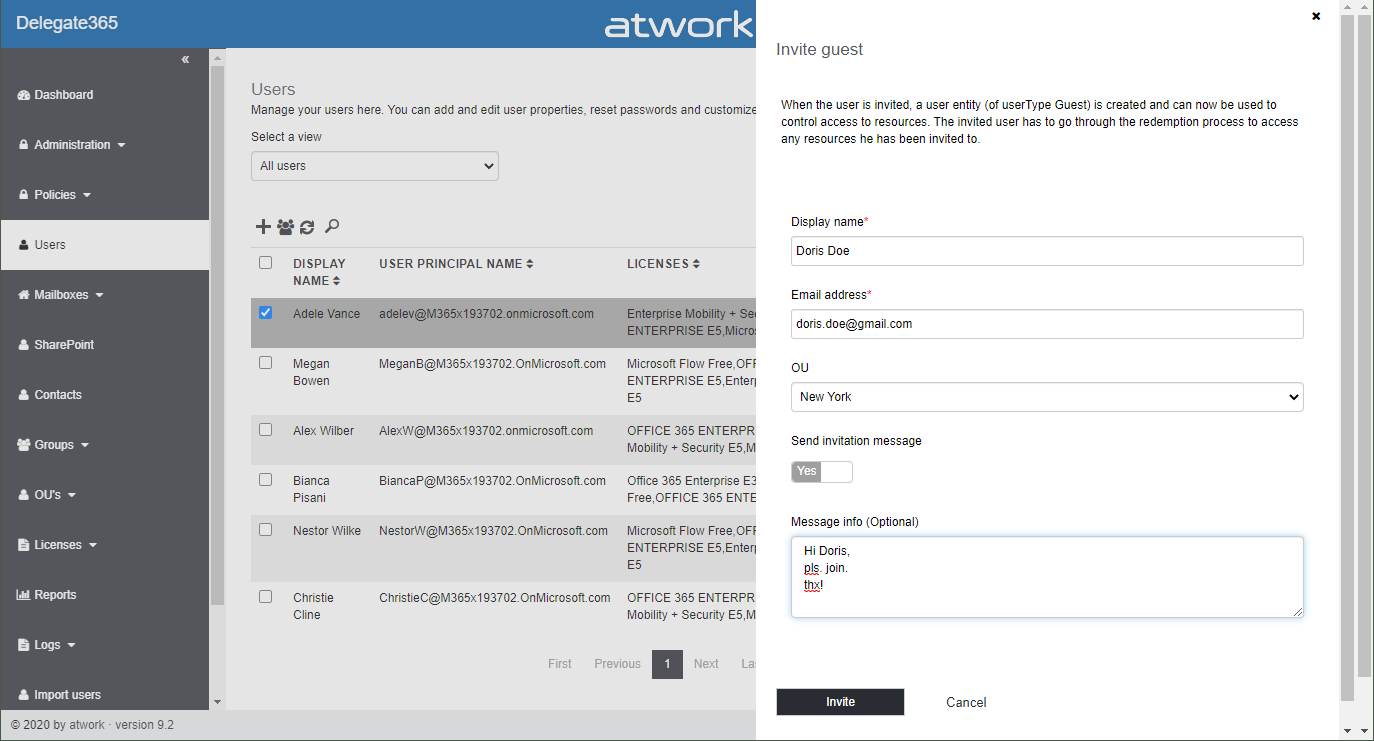Image resolution: width=1374 pixels, height=741 pixels.
Task: Select page 1 in pagination
Action: (667, 664)
